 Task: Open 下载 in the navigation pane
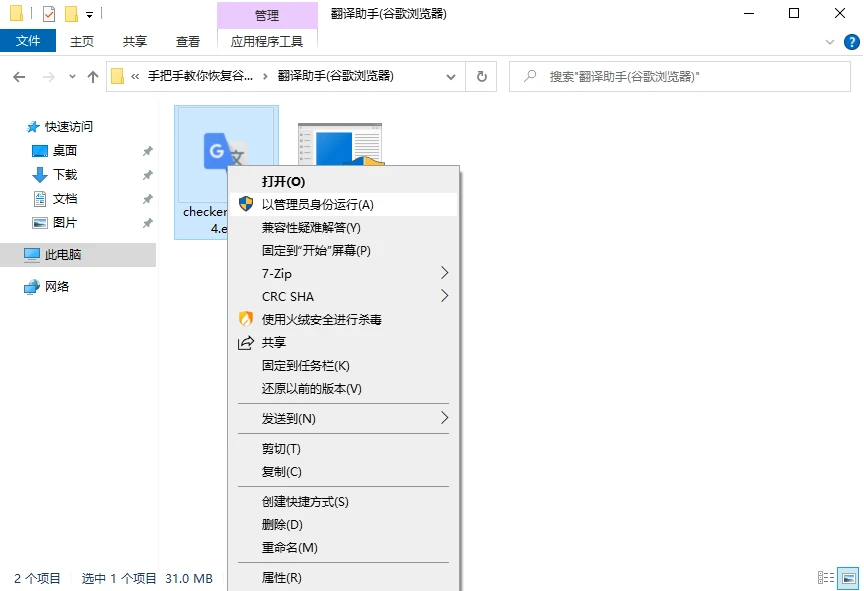(64, 175)
